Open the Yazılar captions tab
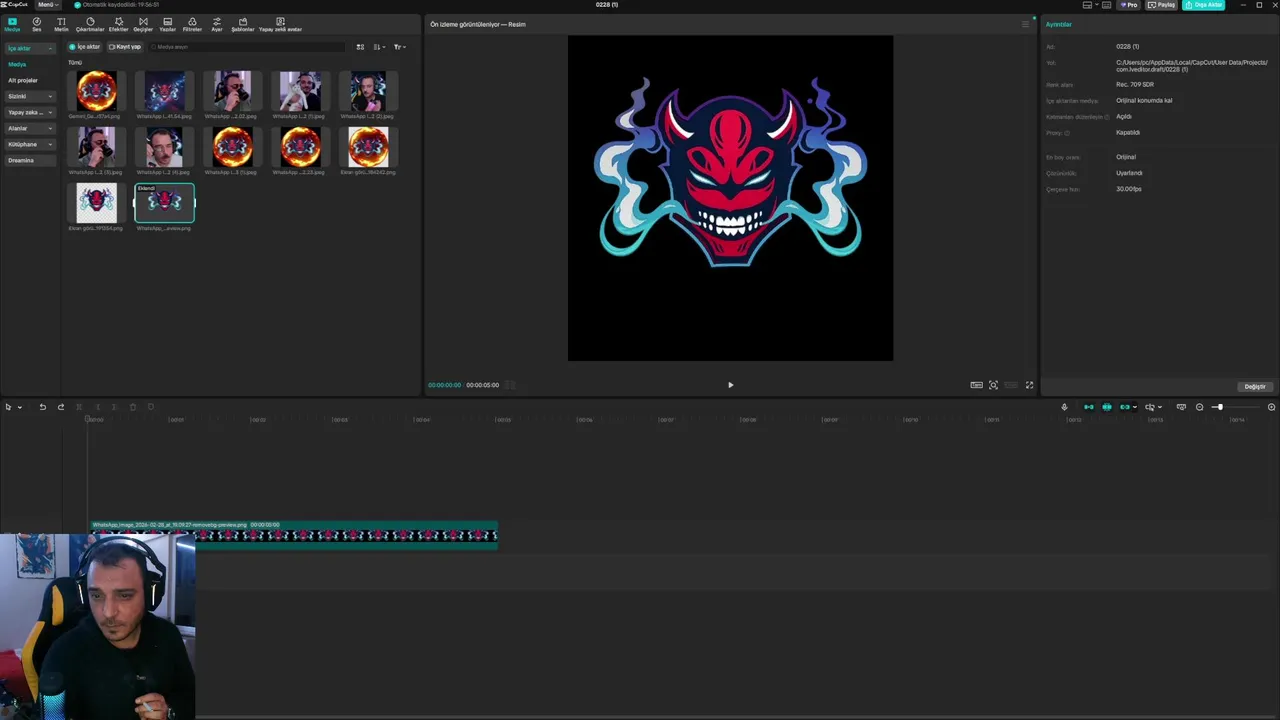This screenshot has height=720, width=1280. pos(167,24)
